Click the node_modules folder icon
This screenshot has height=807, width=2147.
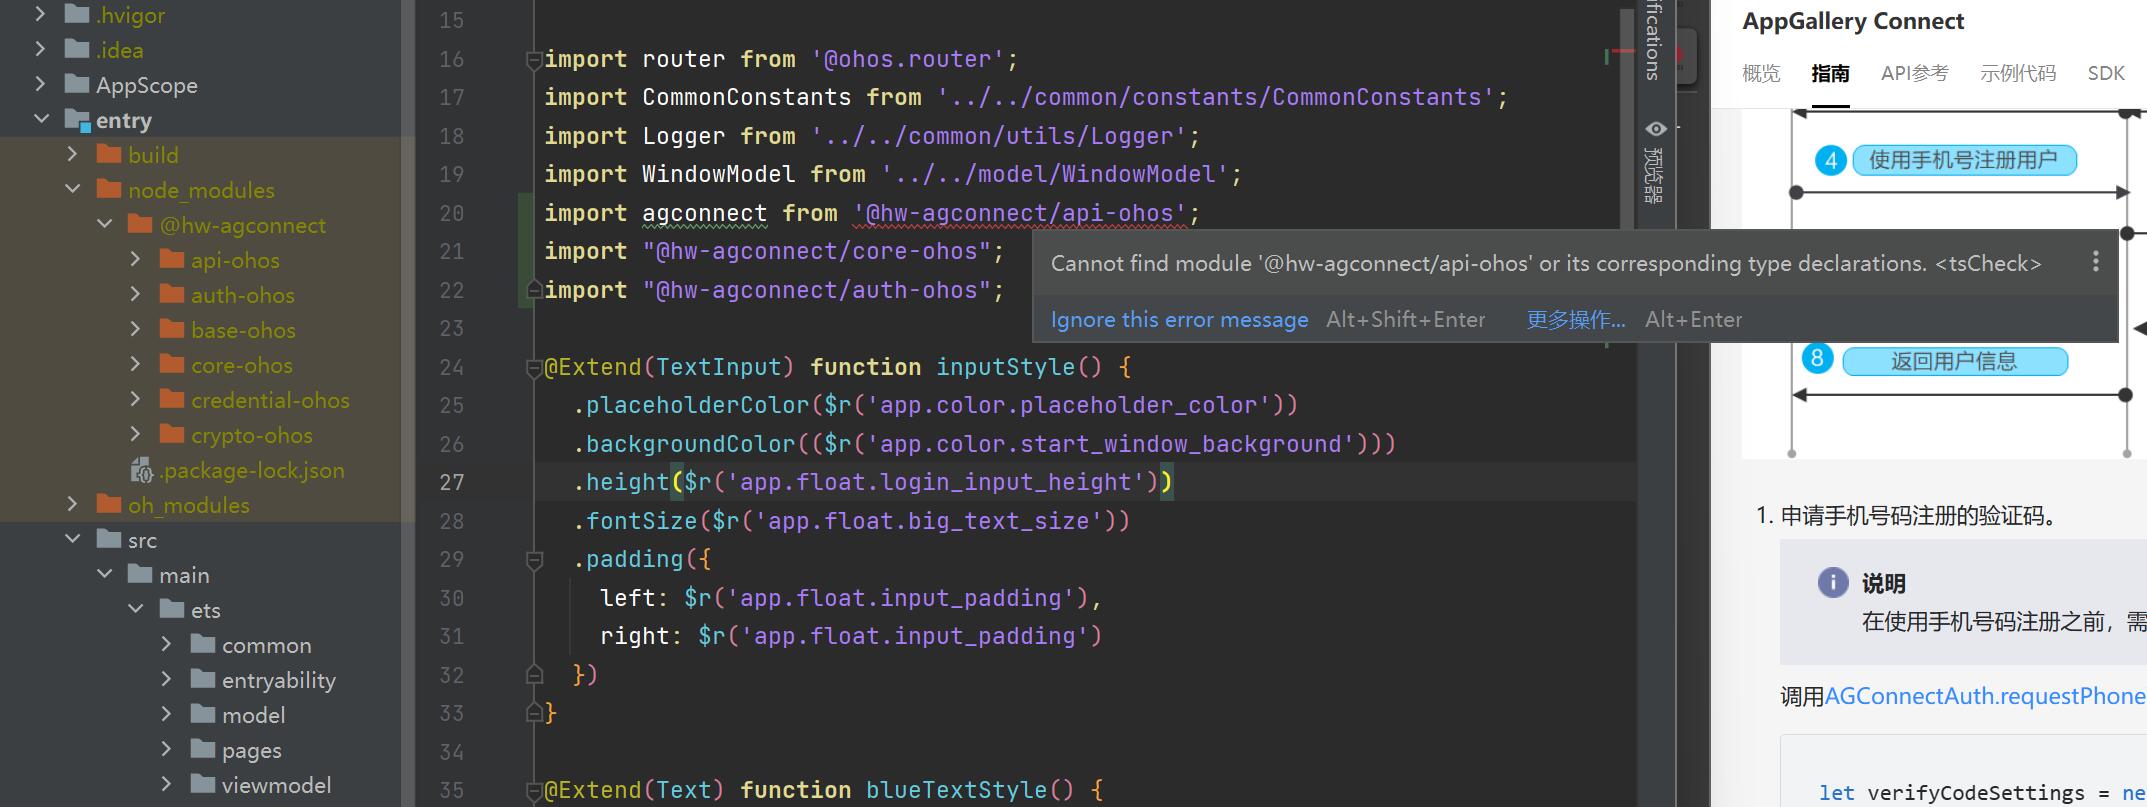[109, 189]
